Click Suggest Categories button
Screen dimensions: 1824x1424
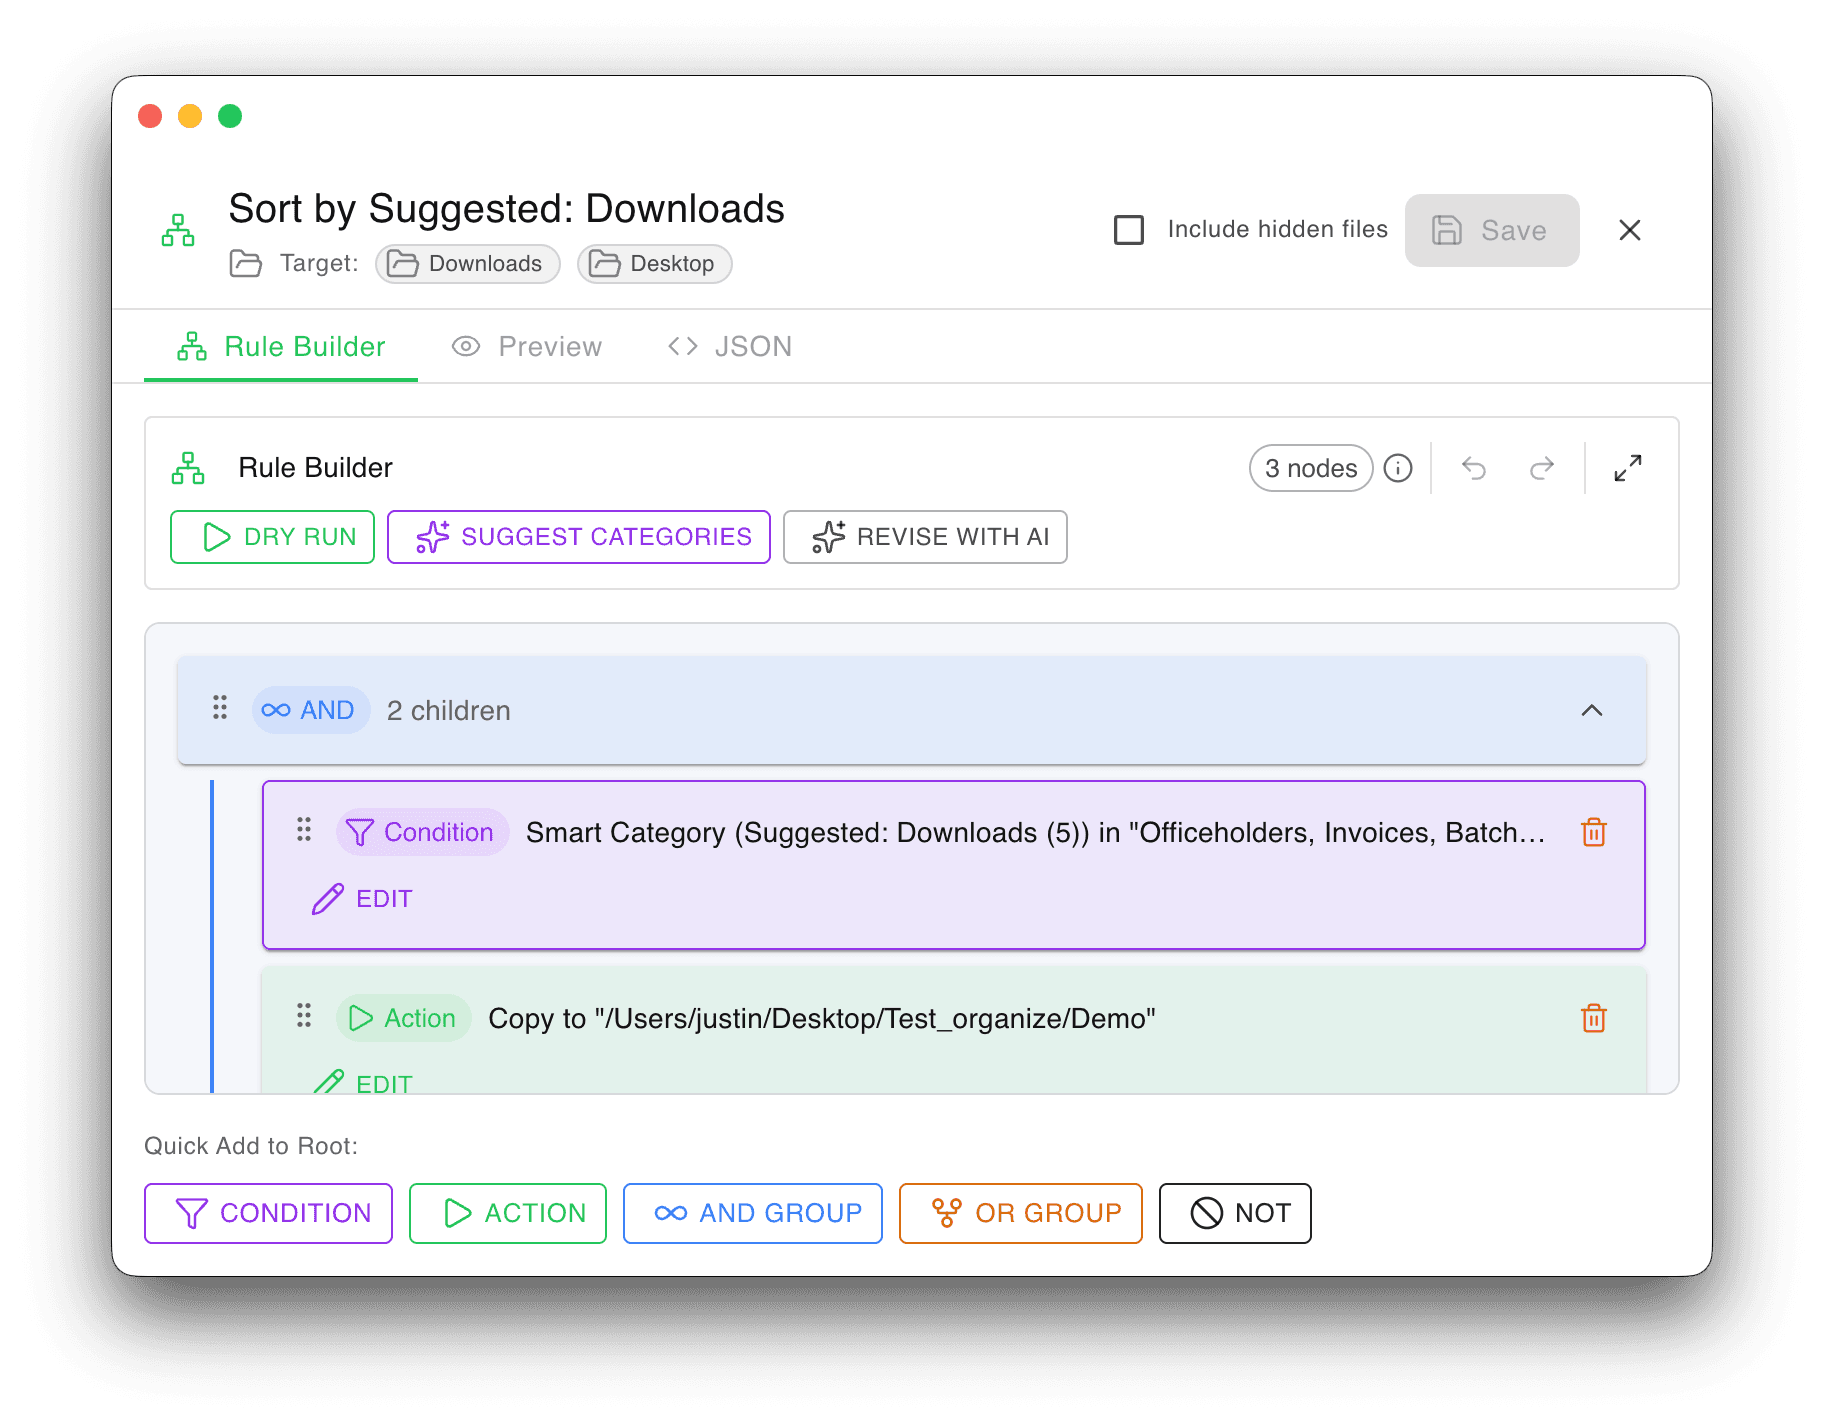(579, 537)
